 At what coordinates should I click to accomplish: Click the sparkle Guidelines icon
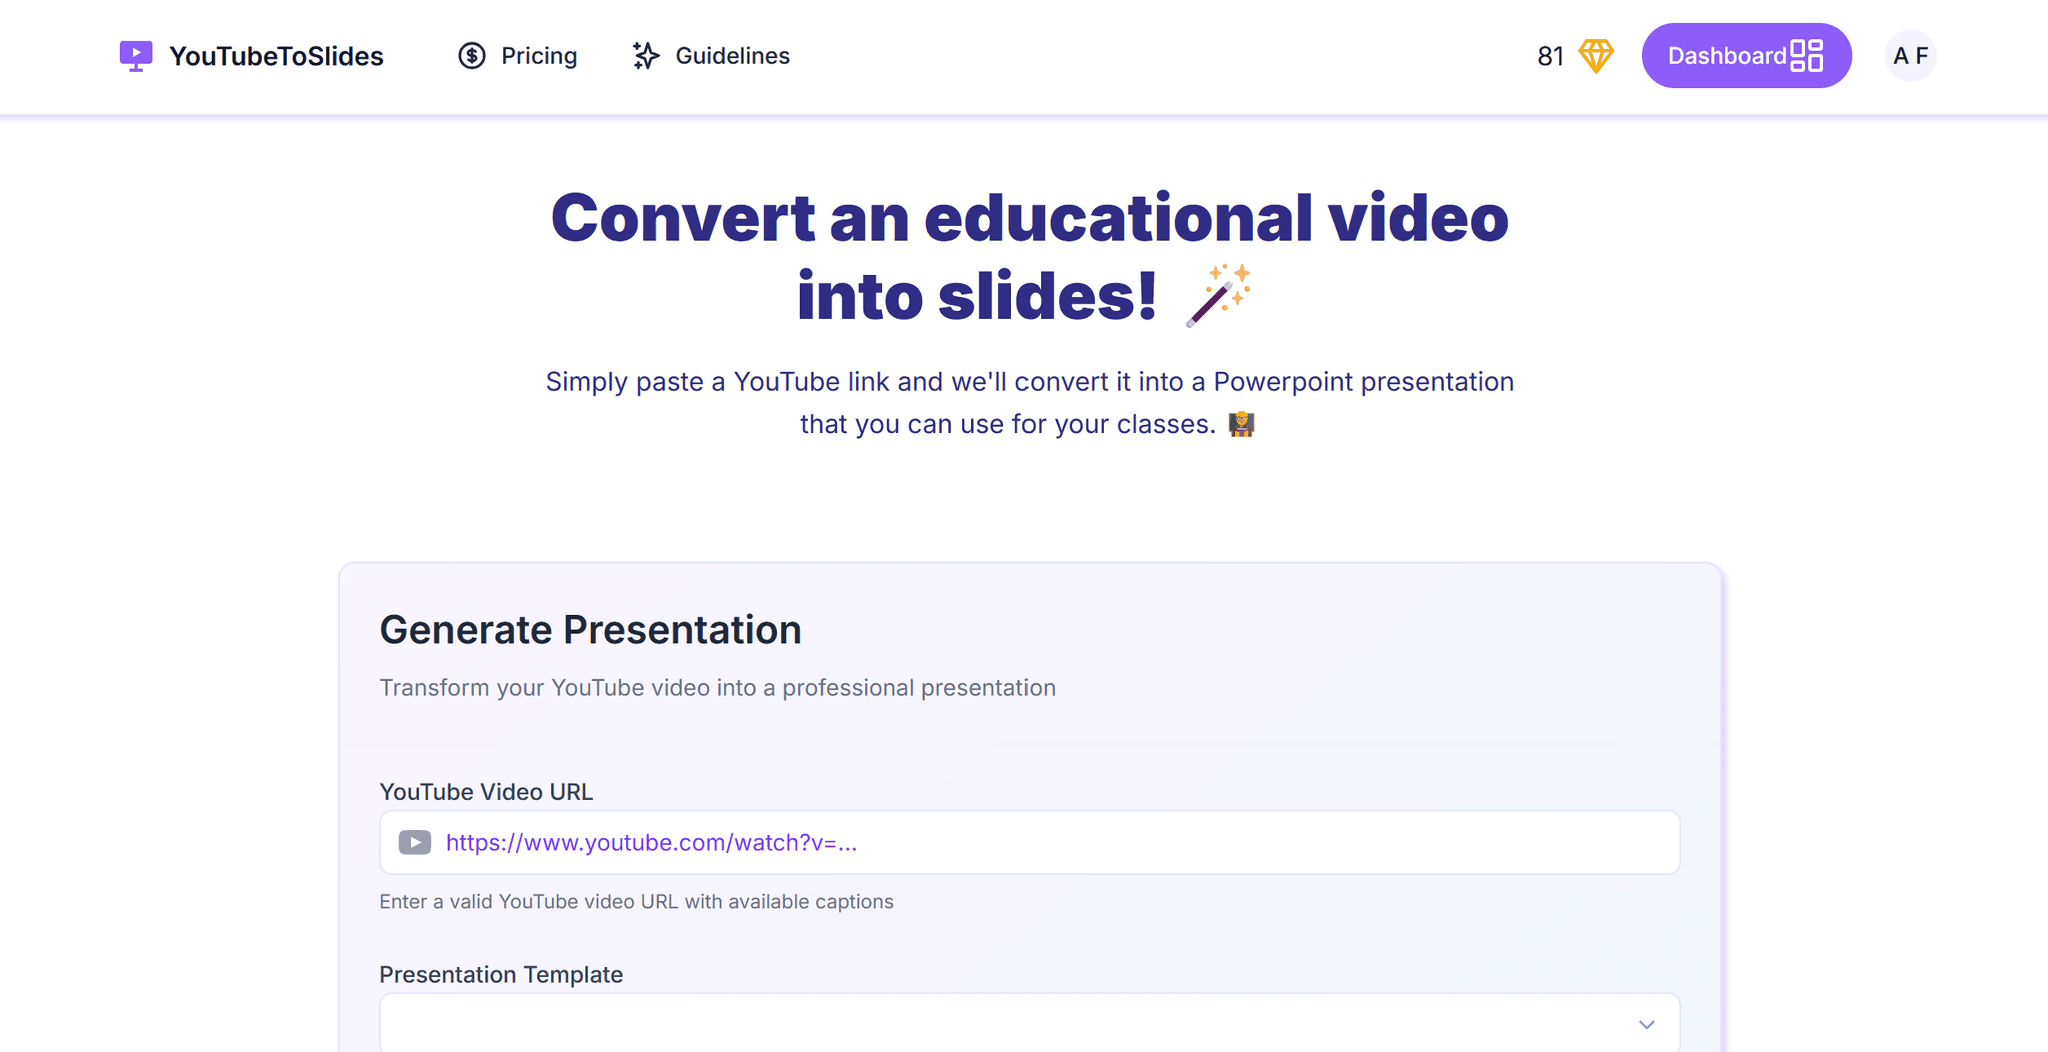click(x=646, y=56)
